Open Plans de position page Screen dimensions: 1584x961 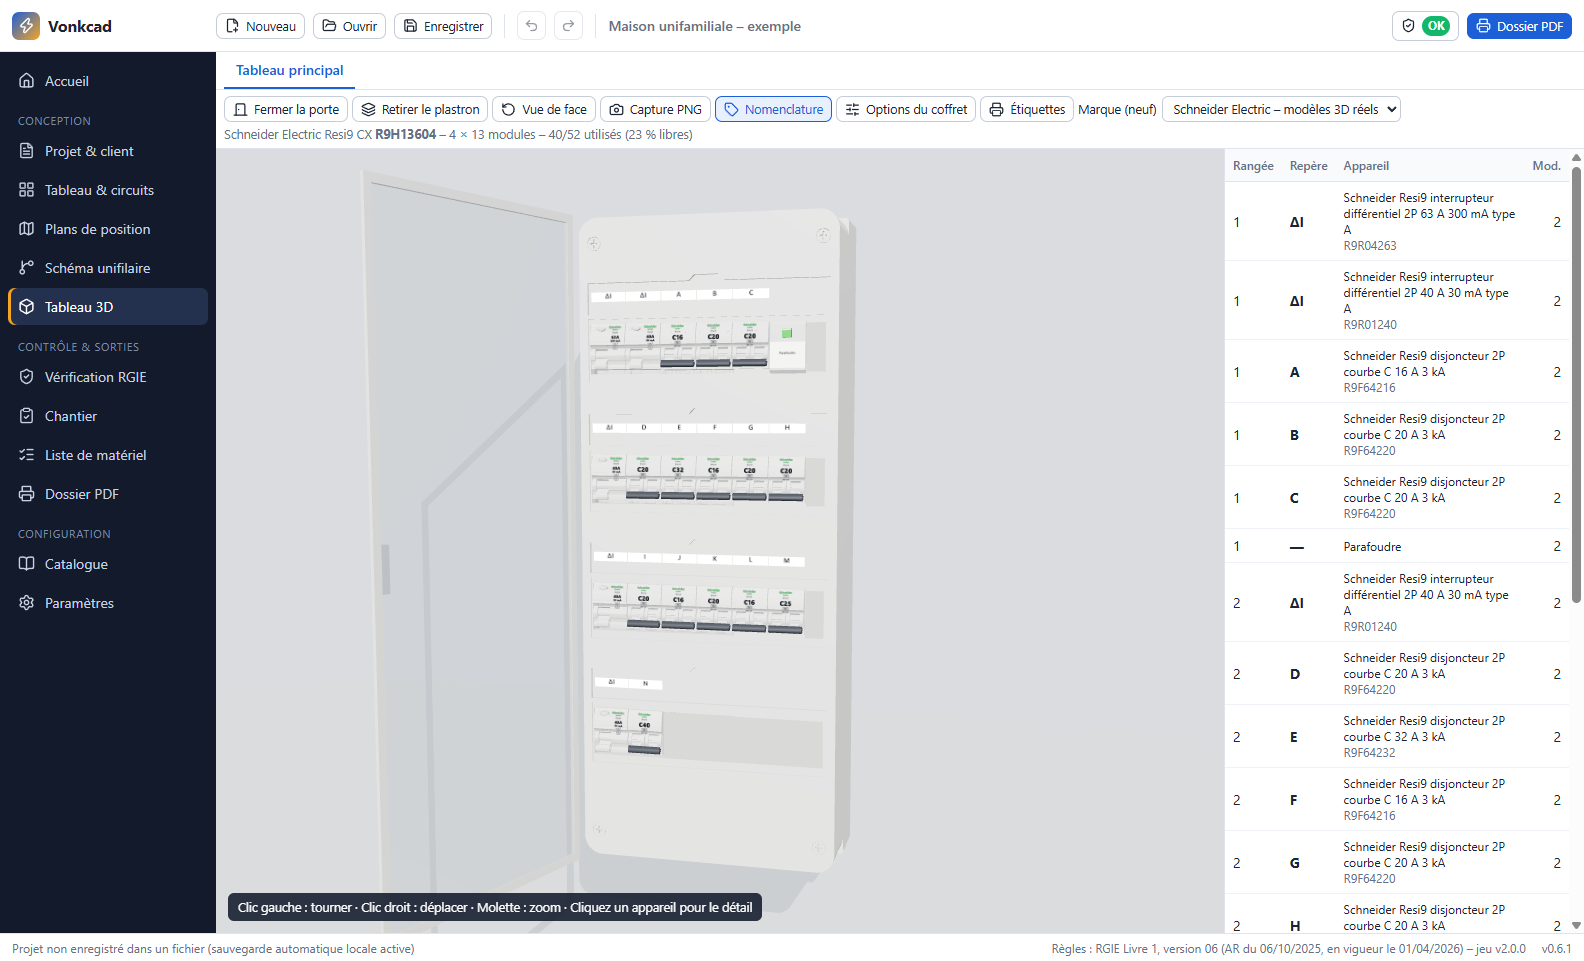coord(108,229)
